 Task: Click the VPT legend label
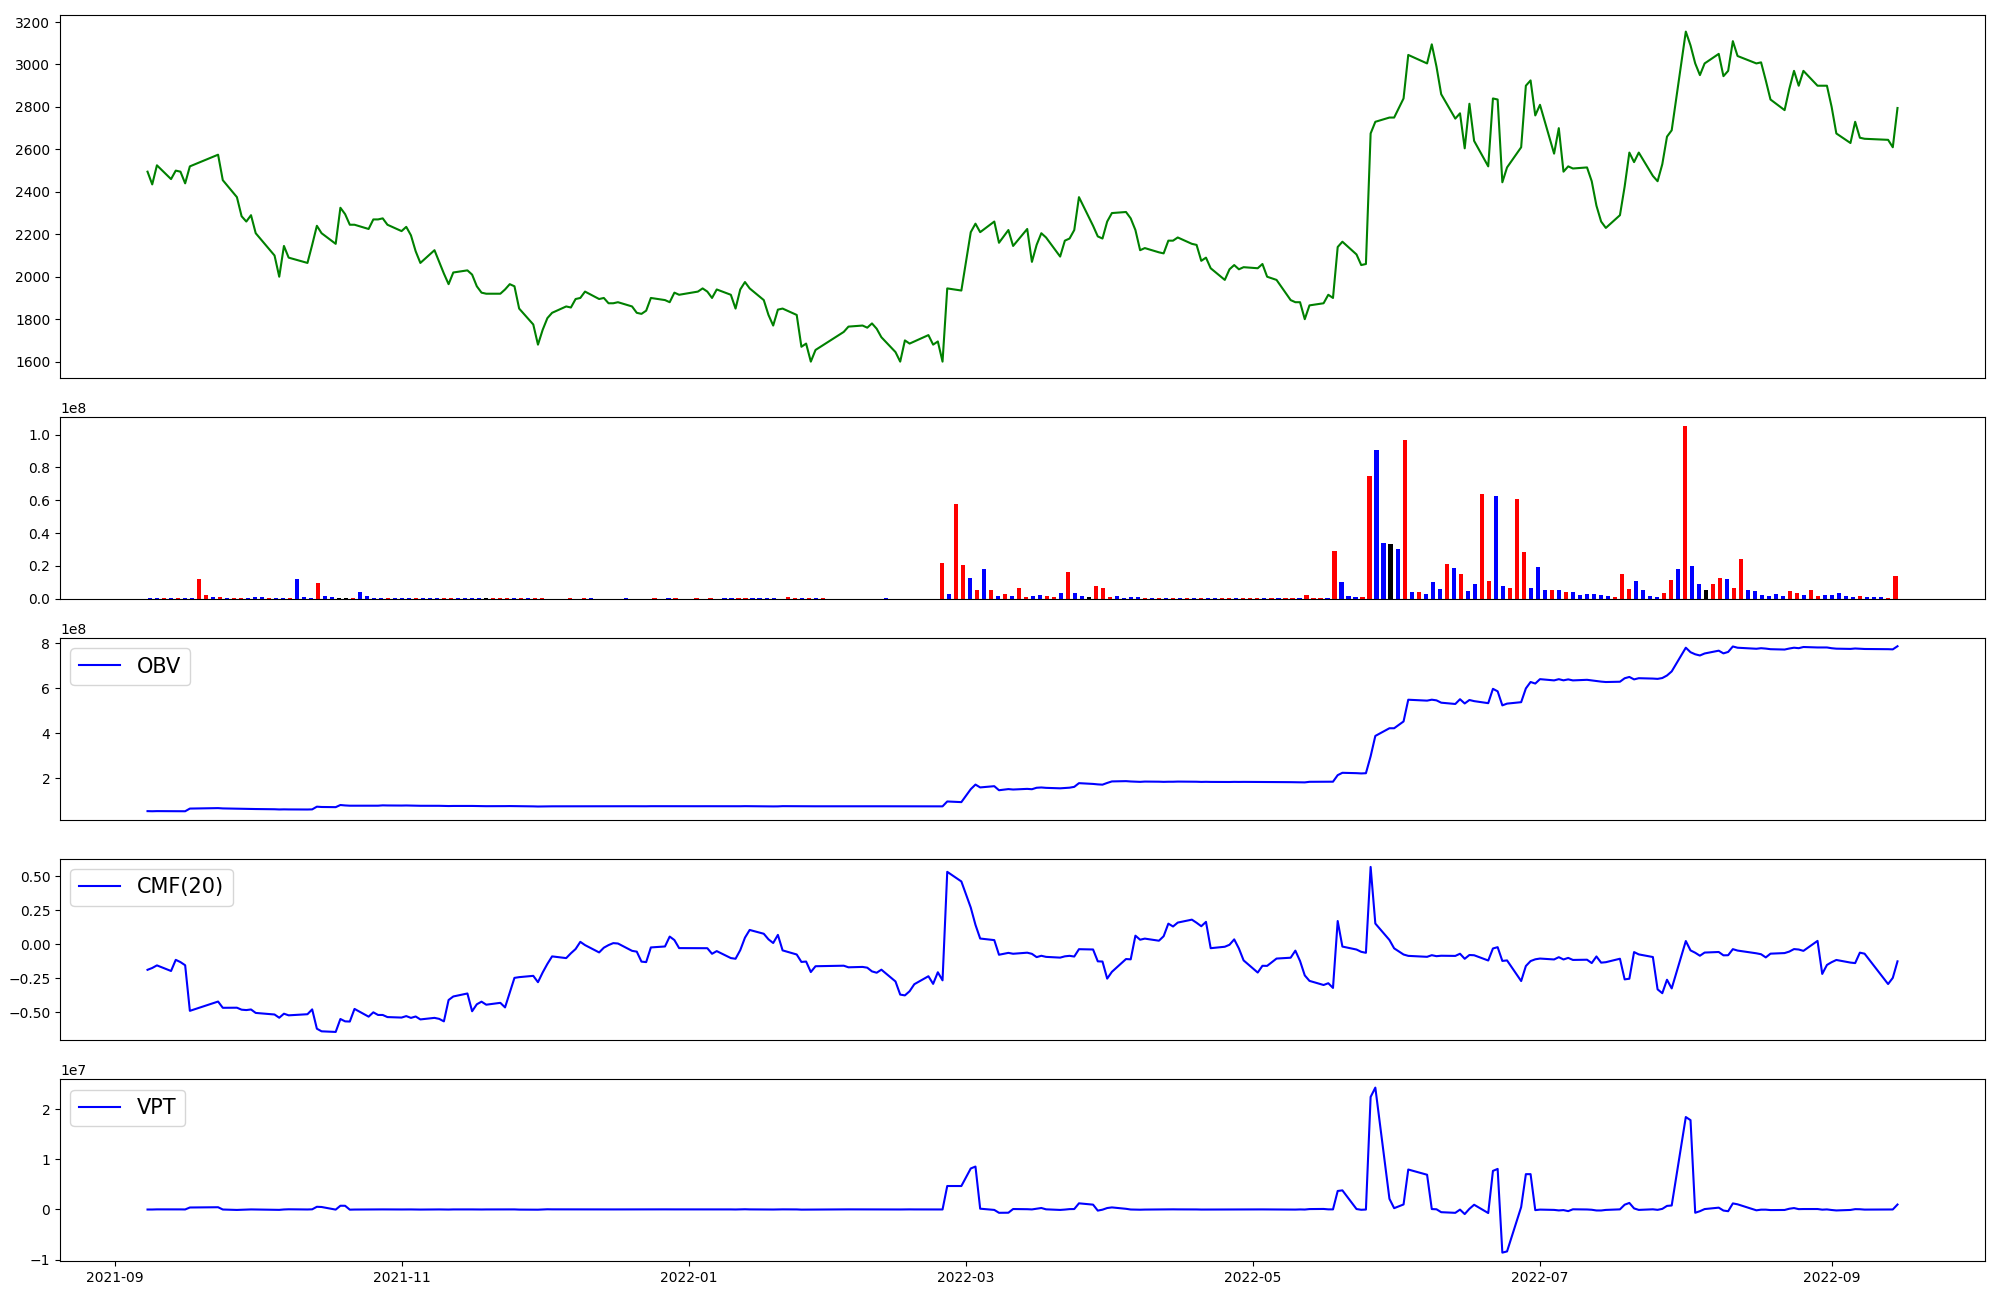click(156, 1107)
